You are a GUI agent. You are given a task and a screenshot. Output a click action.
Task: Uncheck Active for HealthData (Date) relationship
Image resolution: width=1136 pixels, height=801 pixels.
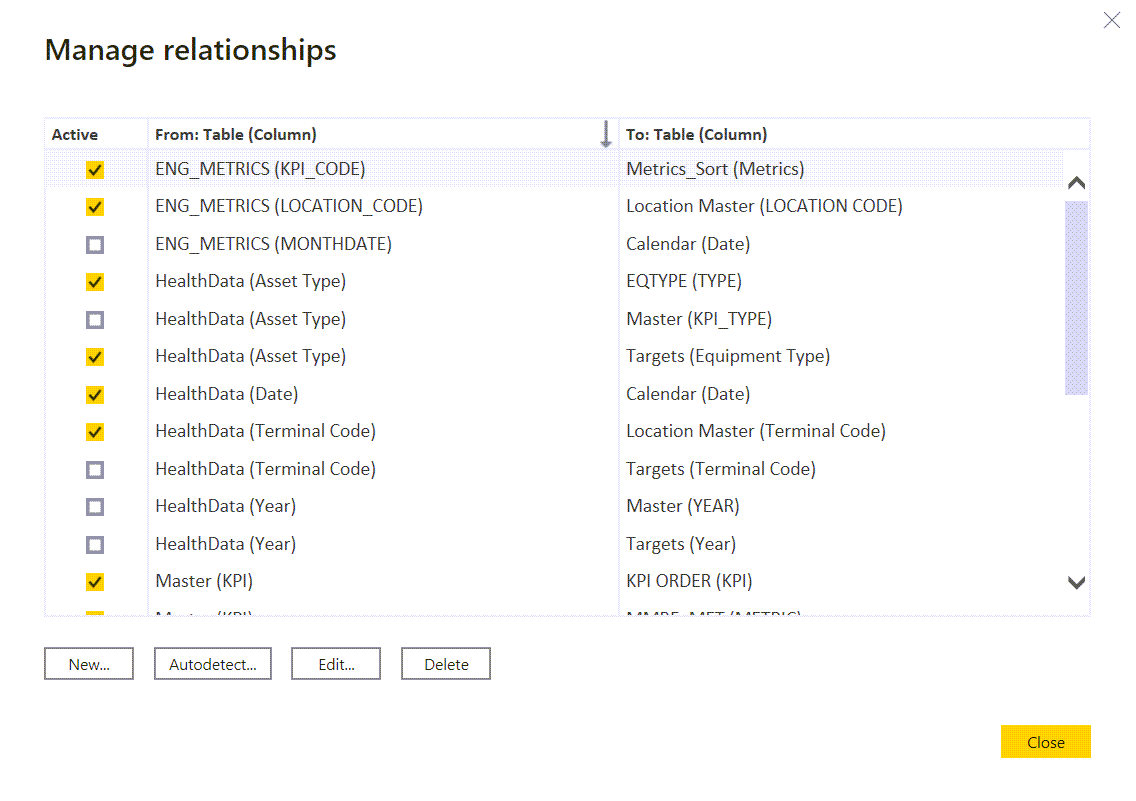coord(95,395)
